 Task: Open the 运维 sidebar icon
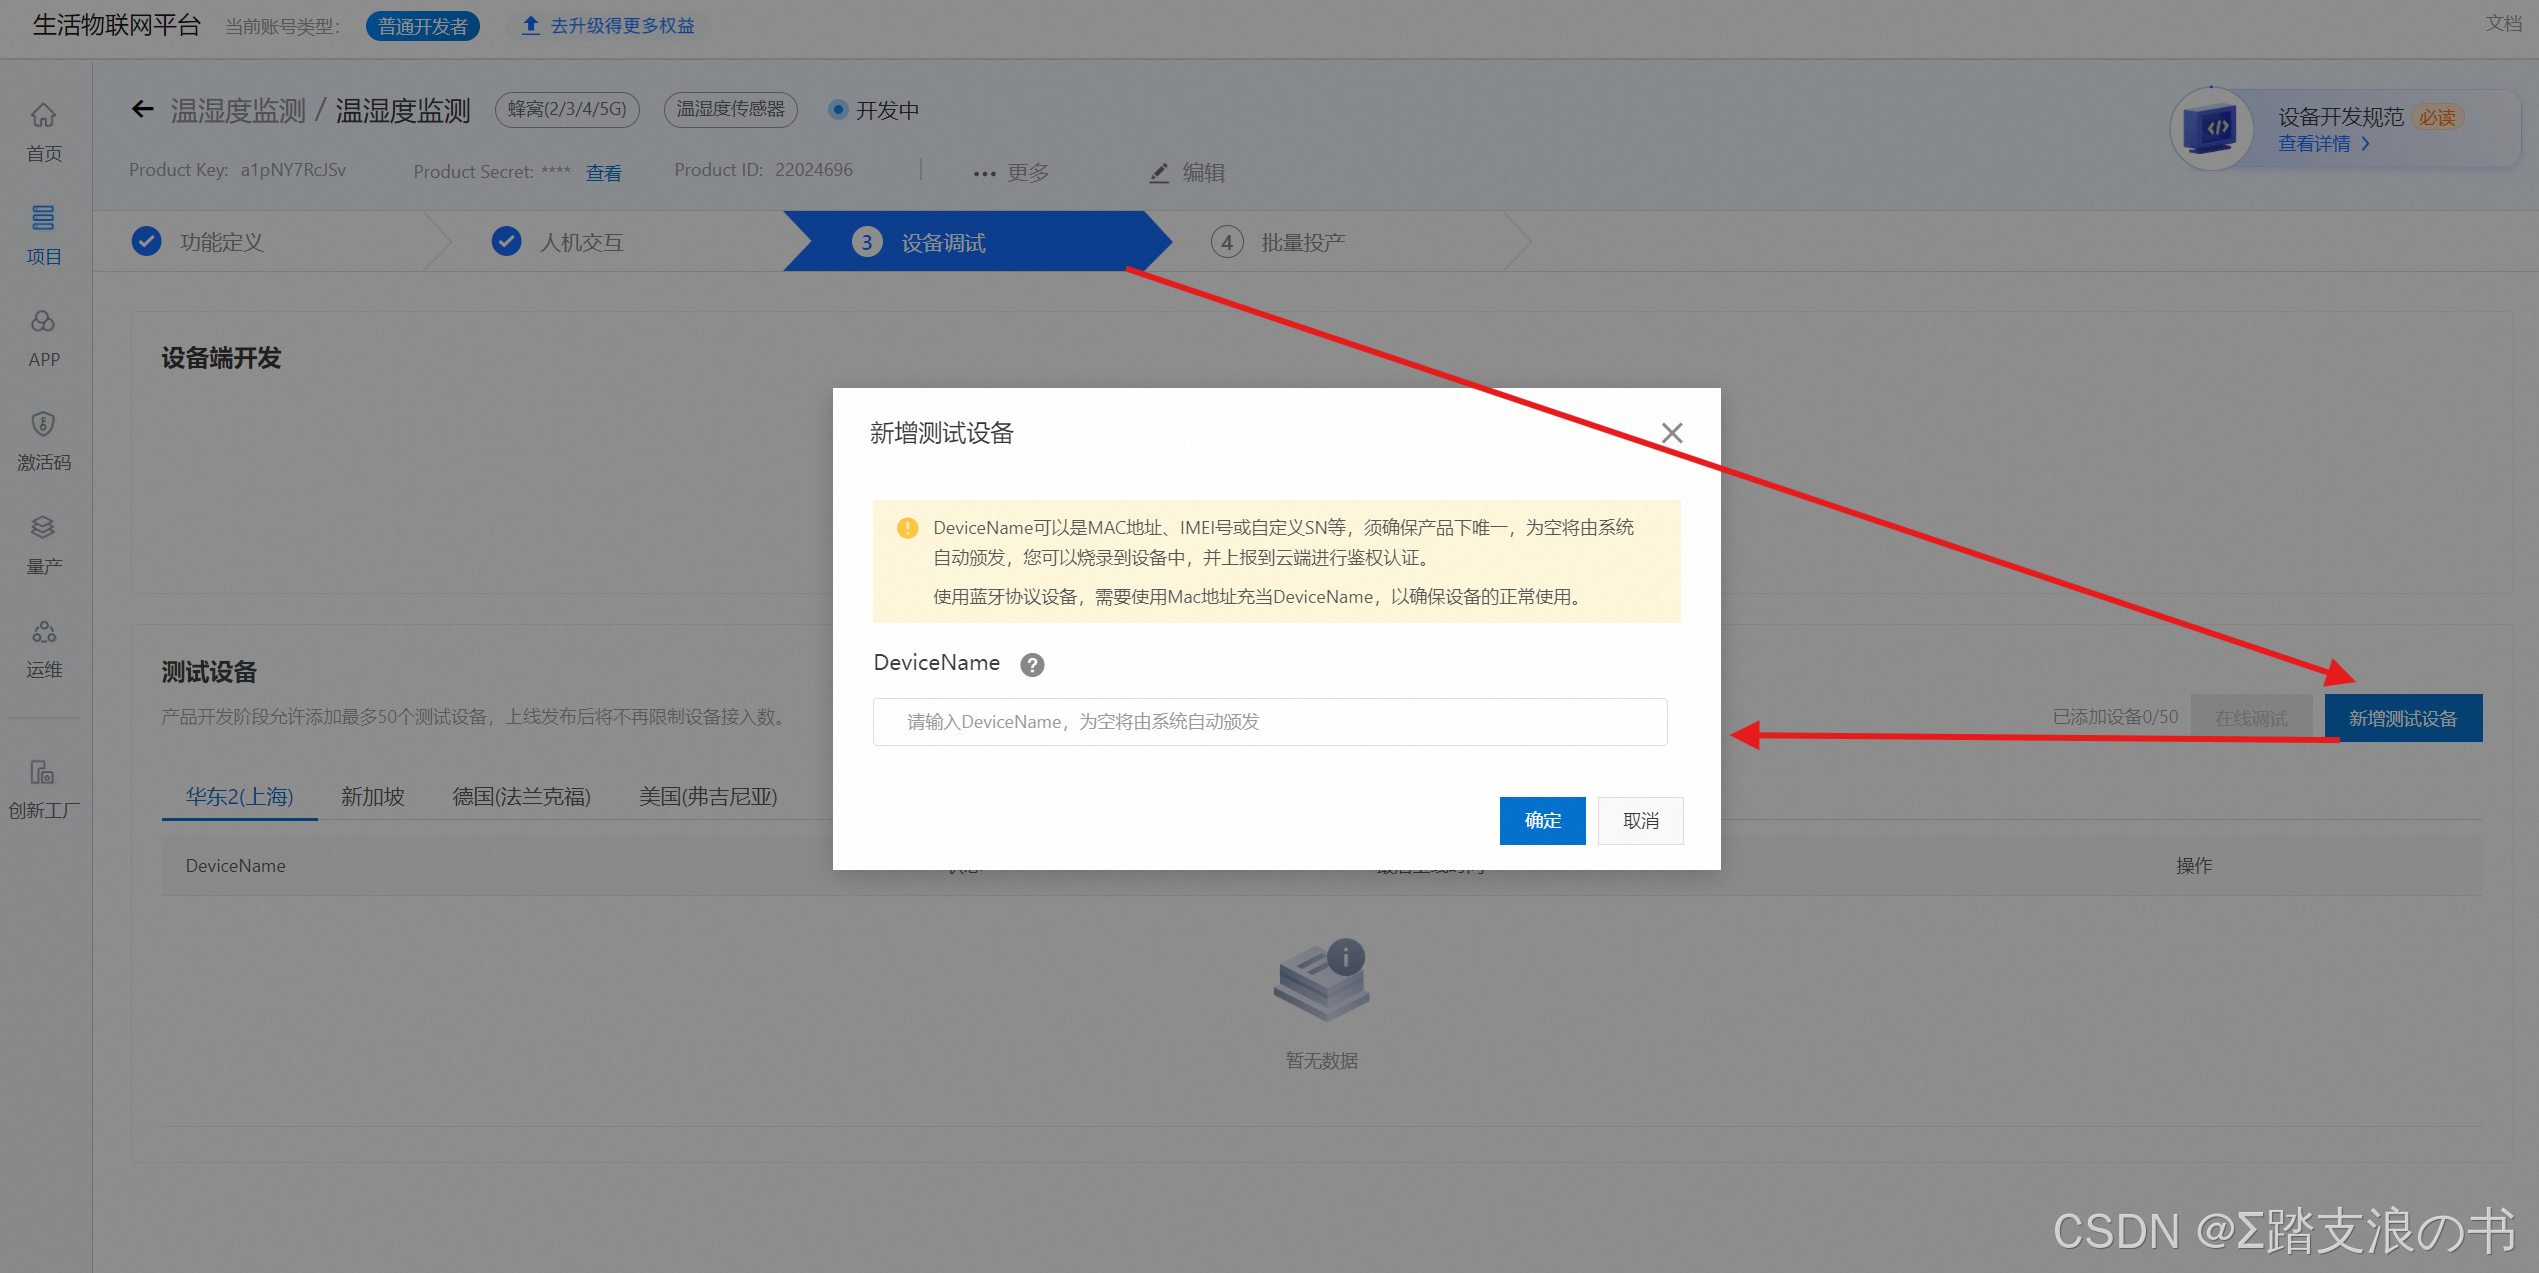point(43,632)
